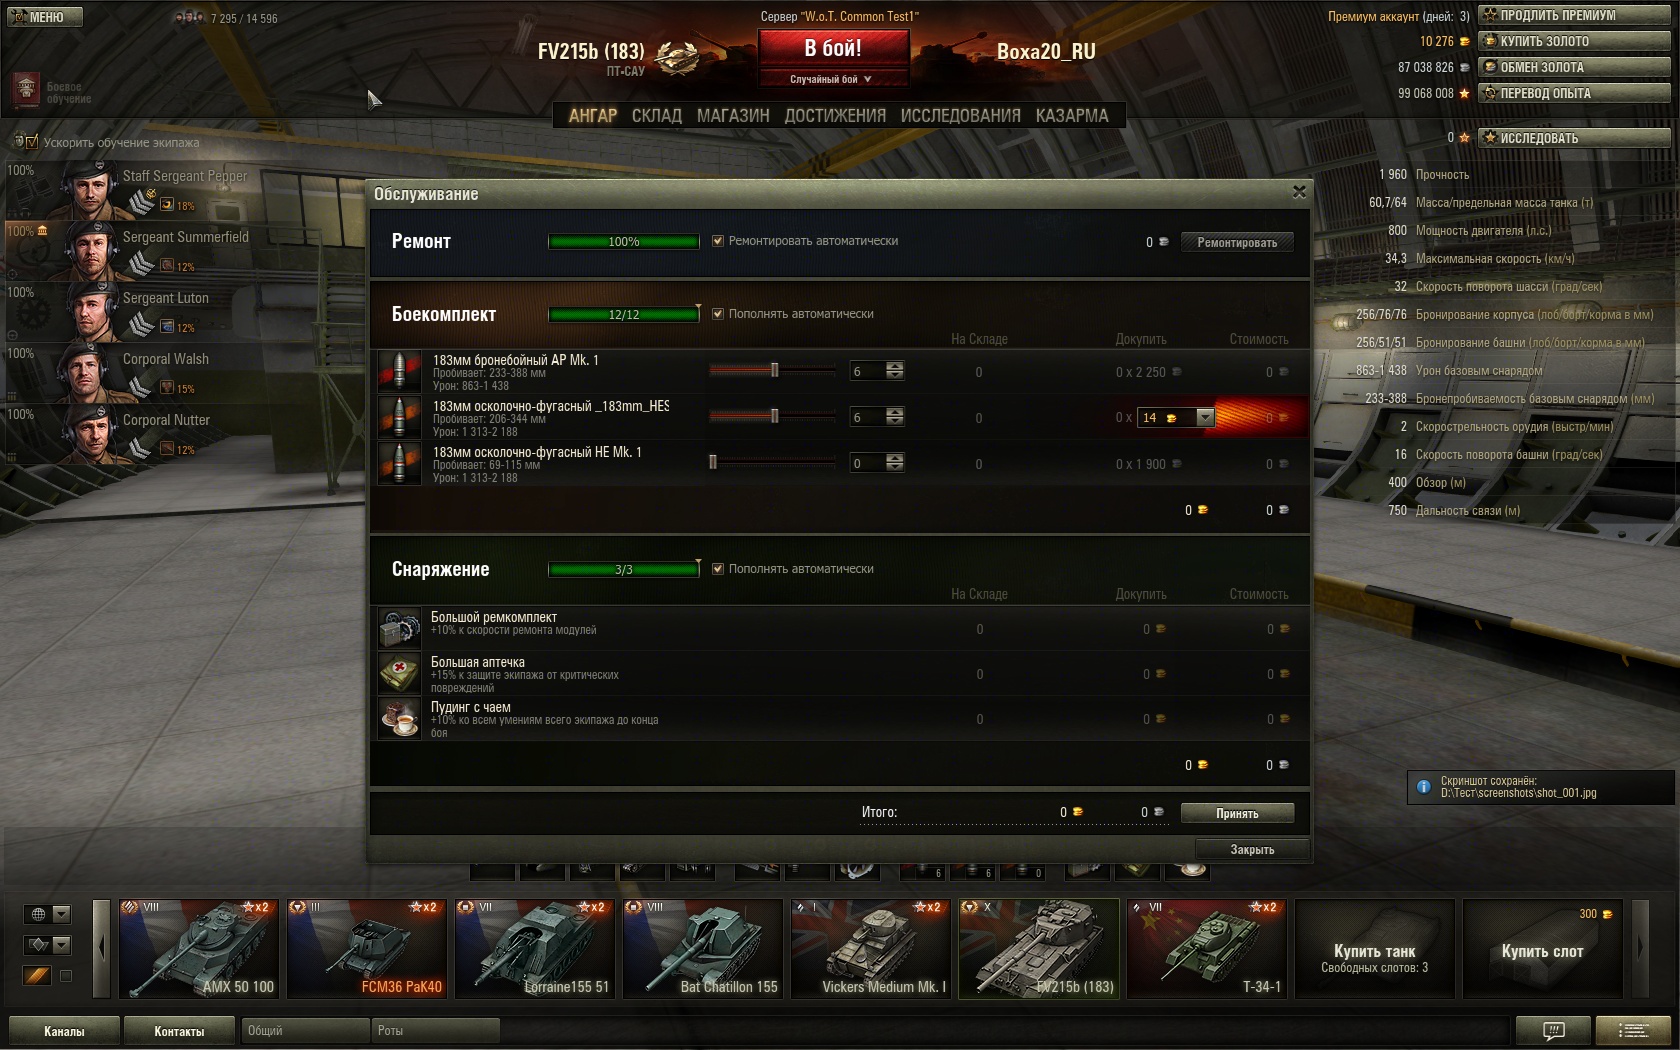Click the Большой ремкомплект repair kit icon
The image size is (1680, 1050).
[399, 629]
